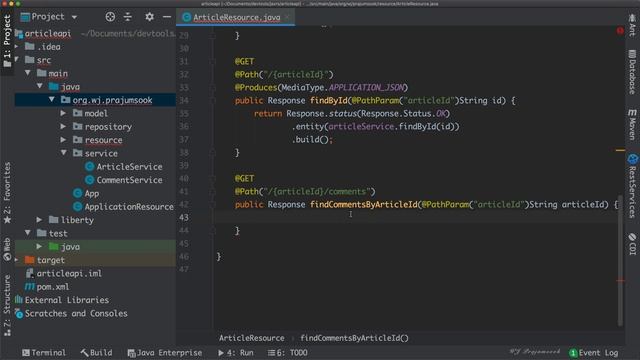Expand the repository package
640x360 pixels.
pyautogui.click(x=63, y=127)
